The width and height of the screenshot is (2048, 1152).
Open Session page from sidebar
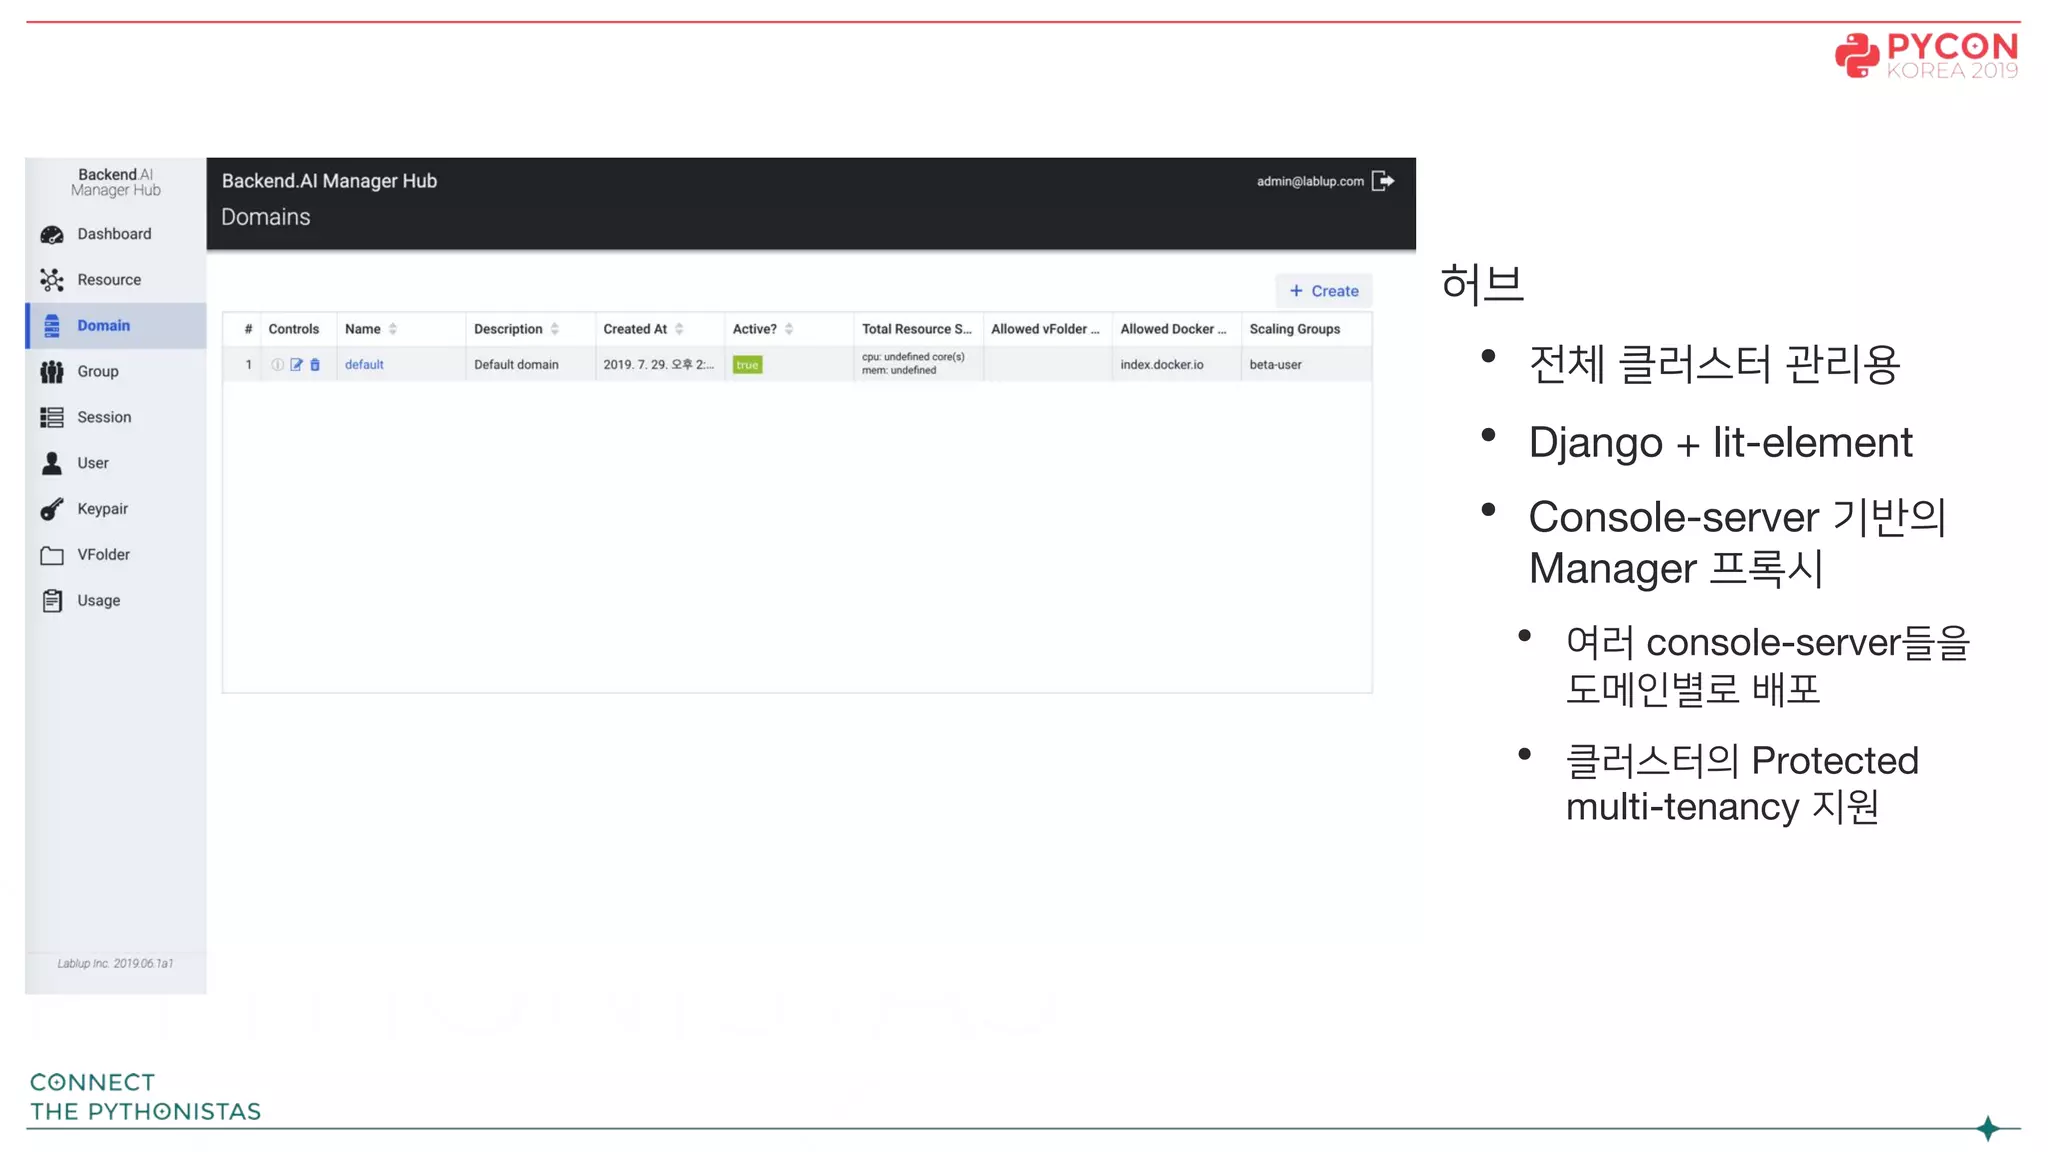click(x=115, y=418)
